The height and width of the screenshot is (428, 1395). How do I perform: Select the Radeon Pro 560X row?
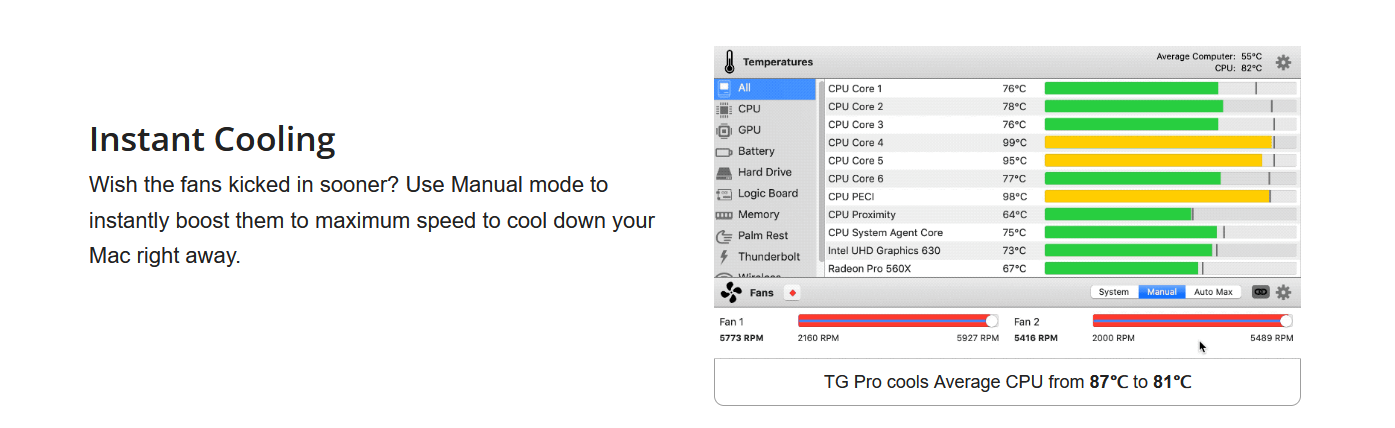(1062, 268)
